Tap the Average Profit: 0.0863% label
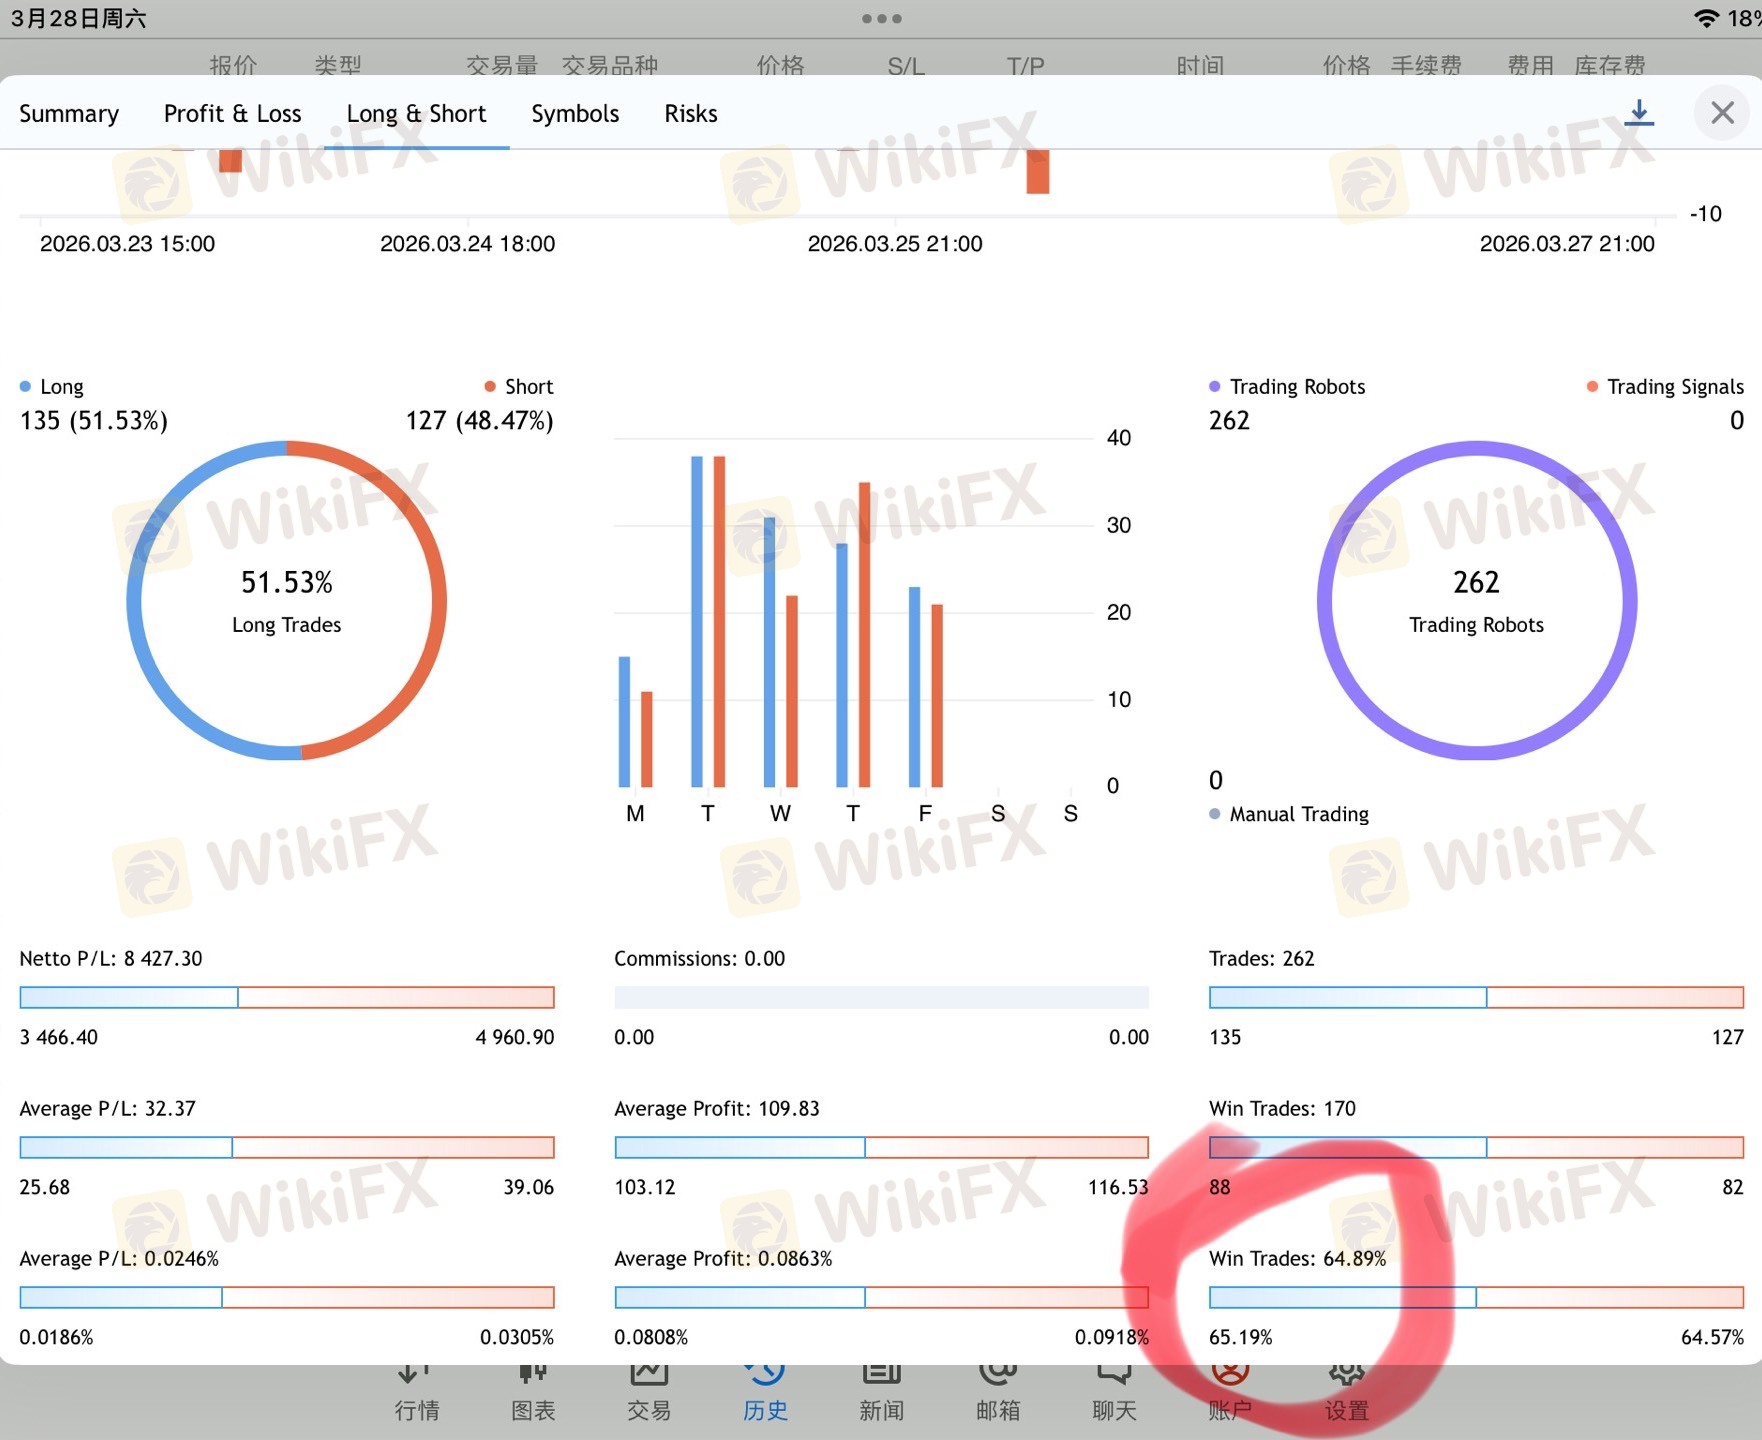This screenshot has width=1762, height=1440. pyautogui.click(x=723, y=1258)
